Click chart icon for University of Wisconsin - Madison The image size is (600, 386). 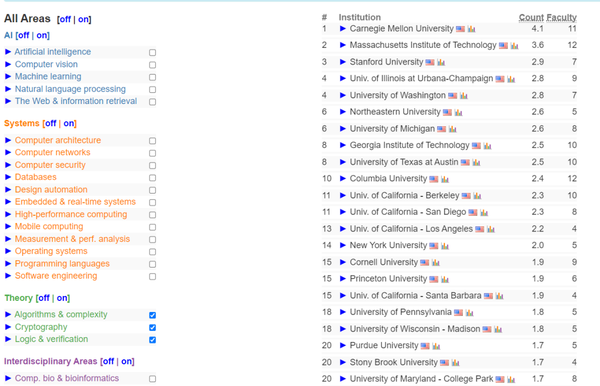[498, 329]
